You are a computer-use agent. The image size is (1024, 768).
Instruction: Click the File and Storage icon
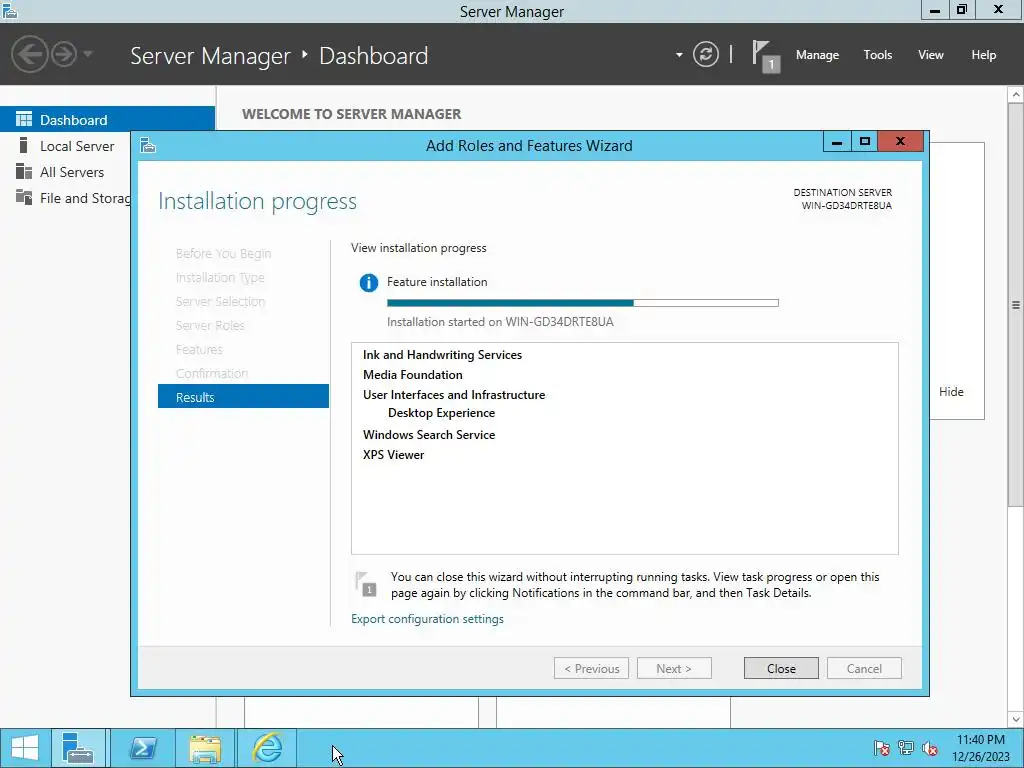click(x=24, y=197)
